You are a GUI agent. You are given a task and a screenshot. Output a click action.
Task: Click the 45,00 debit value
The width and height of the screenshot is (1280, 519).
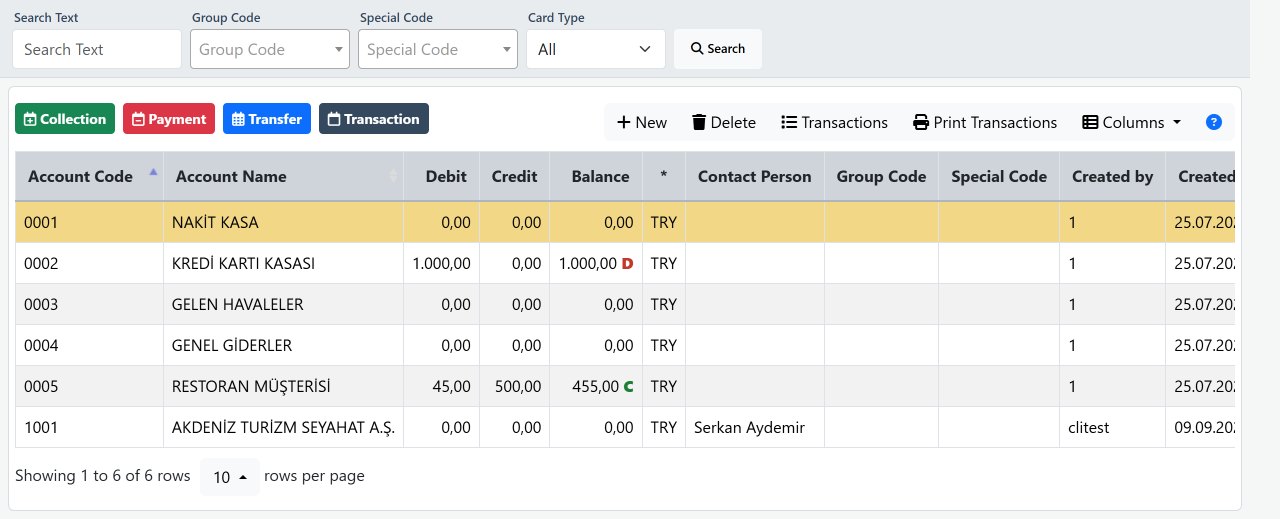click(x=451, y=386)
